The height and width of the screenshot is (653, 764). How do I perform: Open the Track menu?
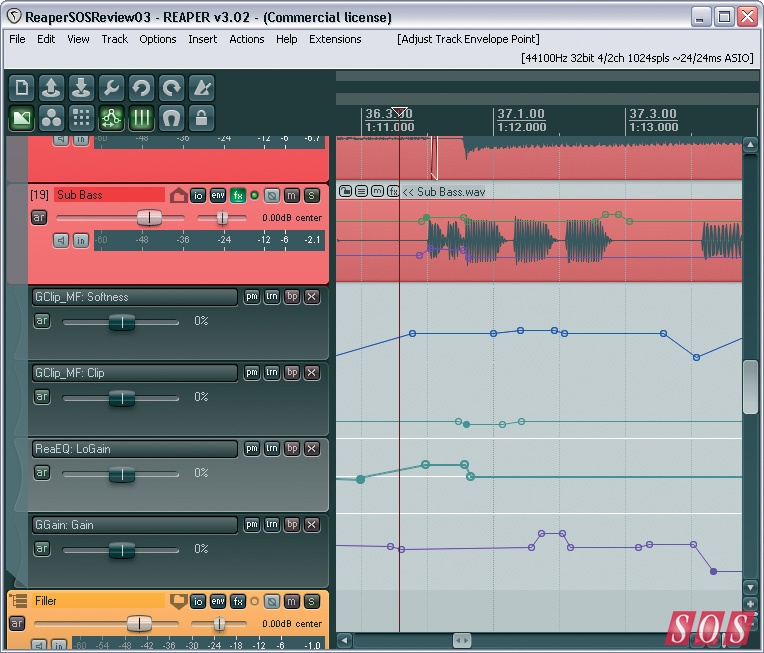coord(115,39)
